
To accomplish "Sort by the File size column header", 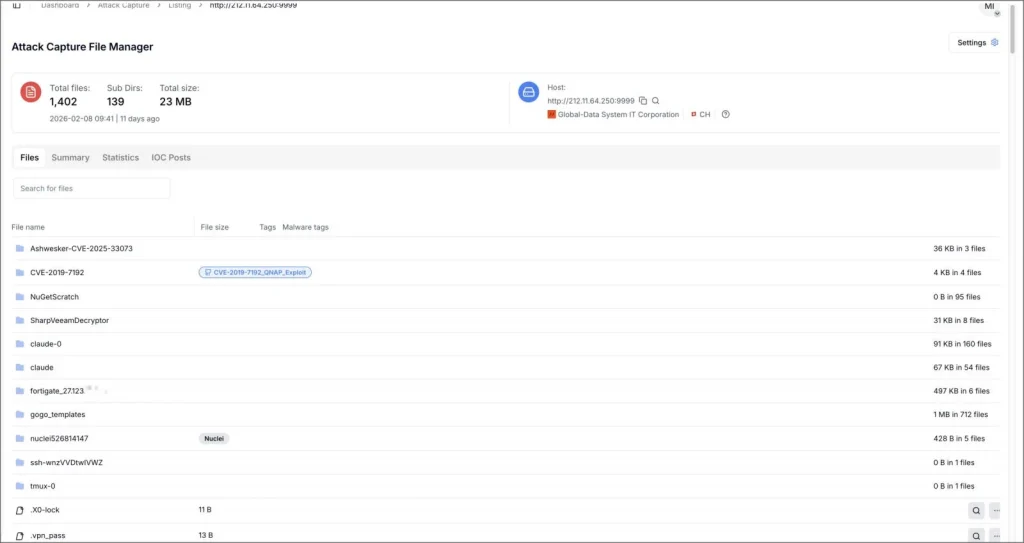I will [x=214, y=227].
